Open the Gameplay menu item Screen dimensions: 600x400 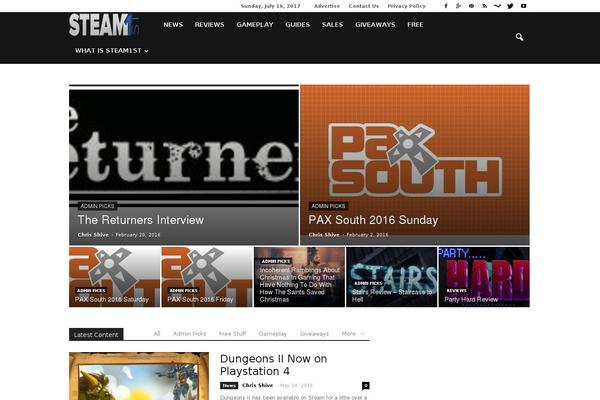tap(255, 24)
